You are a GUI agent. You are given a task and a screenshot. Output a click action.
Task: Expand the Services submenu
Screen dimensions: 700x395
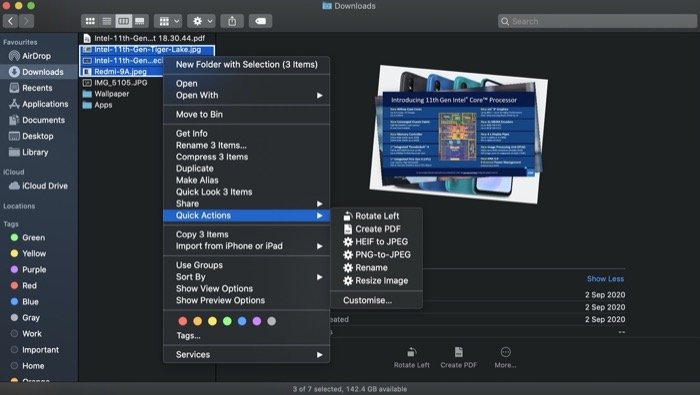(246, 355)
